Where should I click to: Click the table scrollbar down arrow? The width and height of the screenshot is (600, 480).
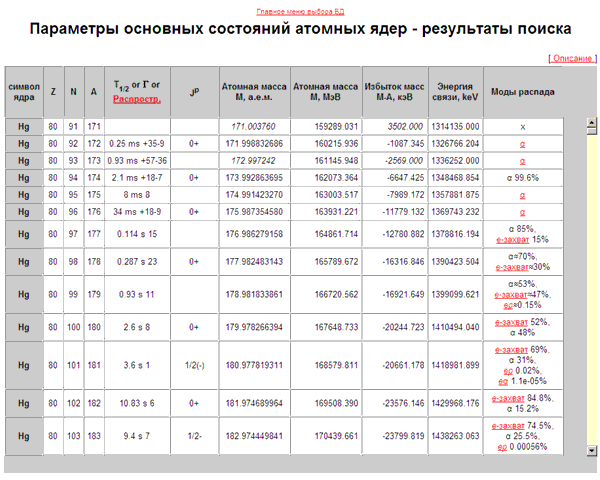(x=592, y=451)
